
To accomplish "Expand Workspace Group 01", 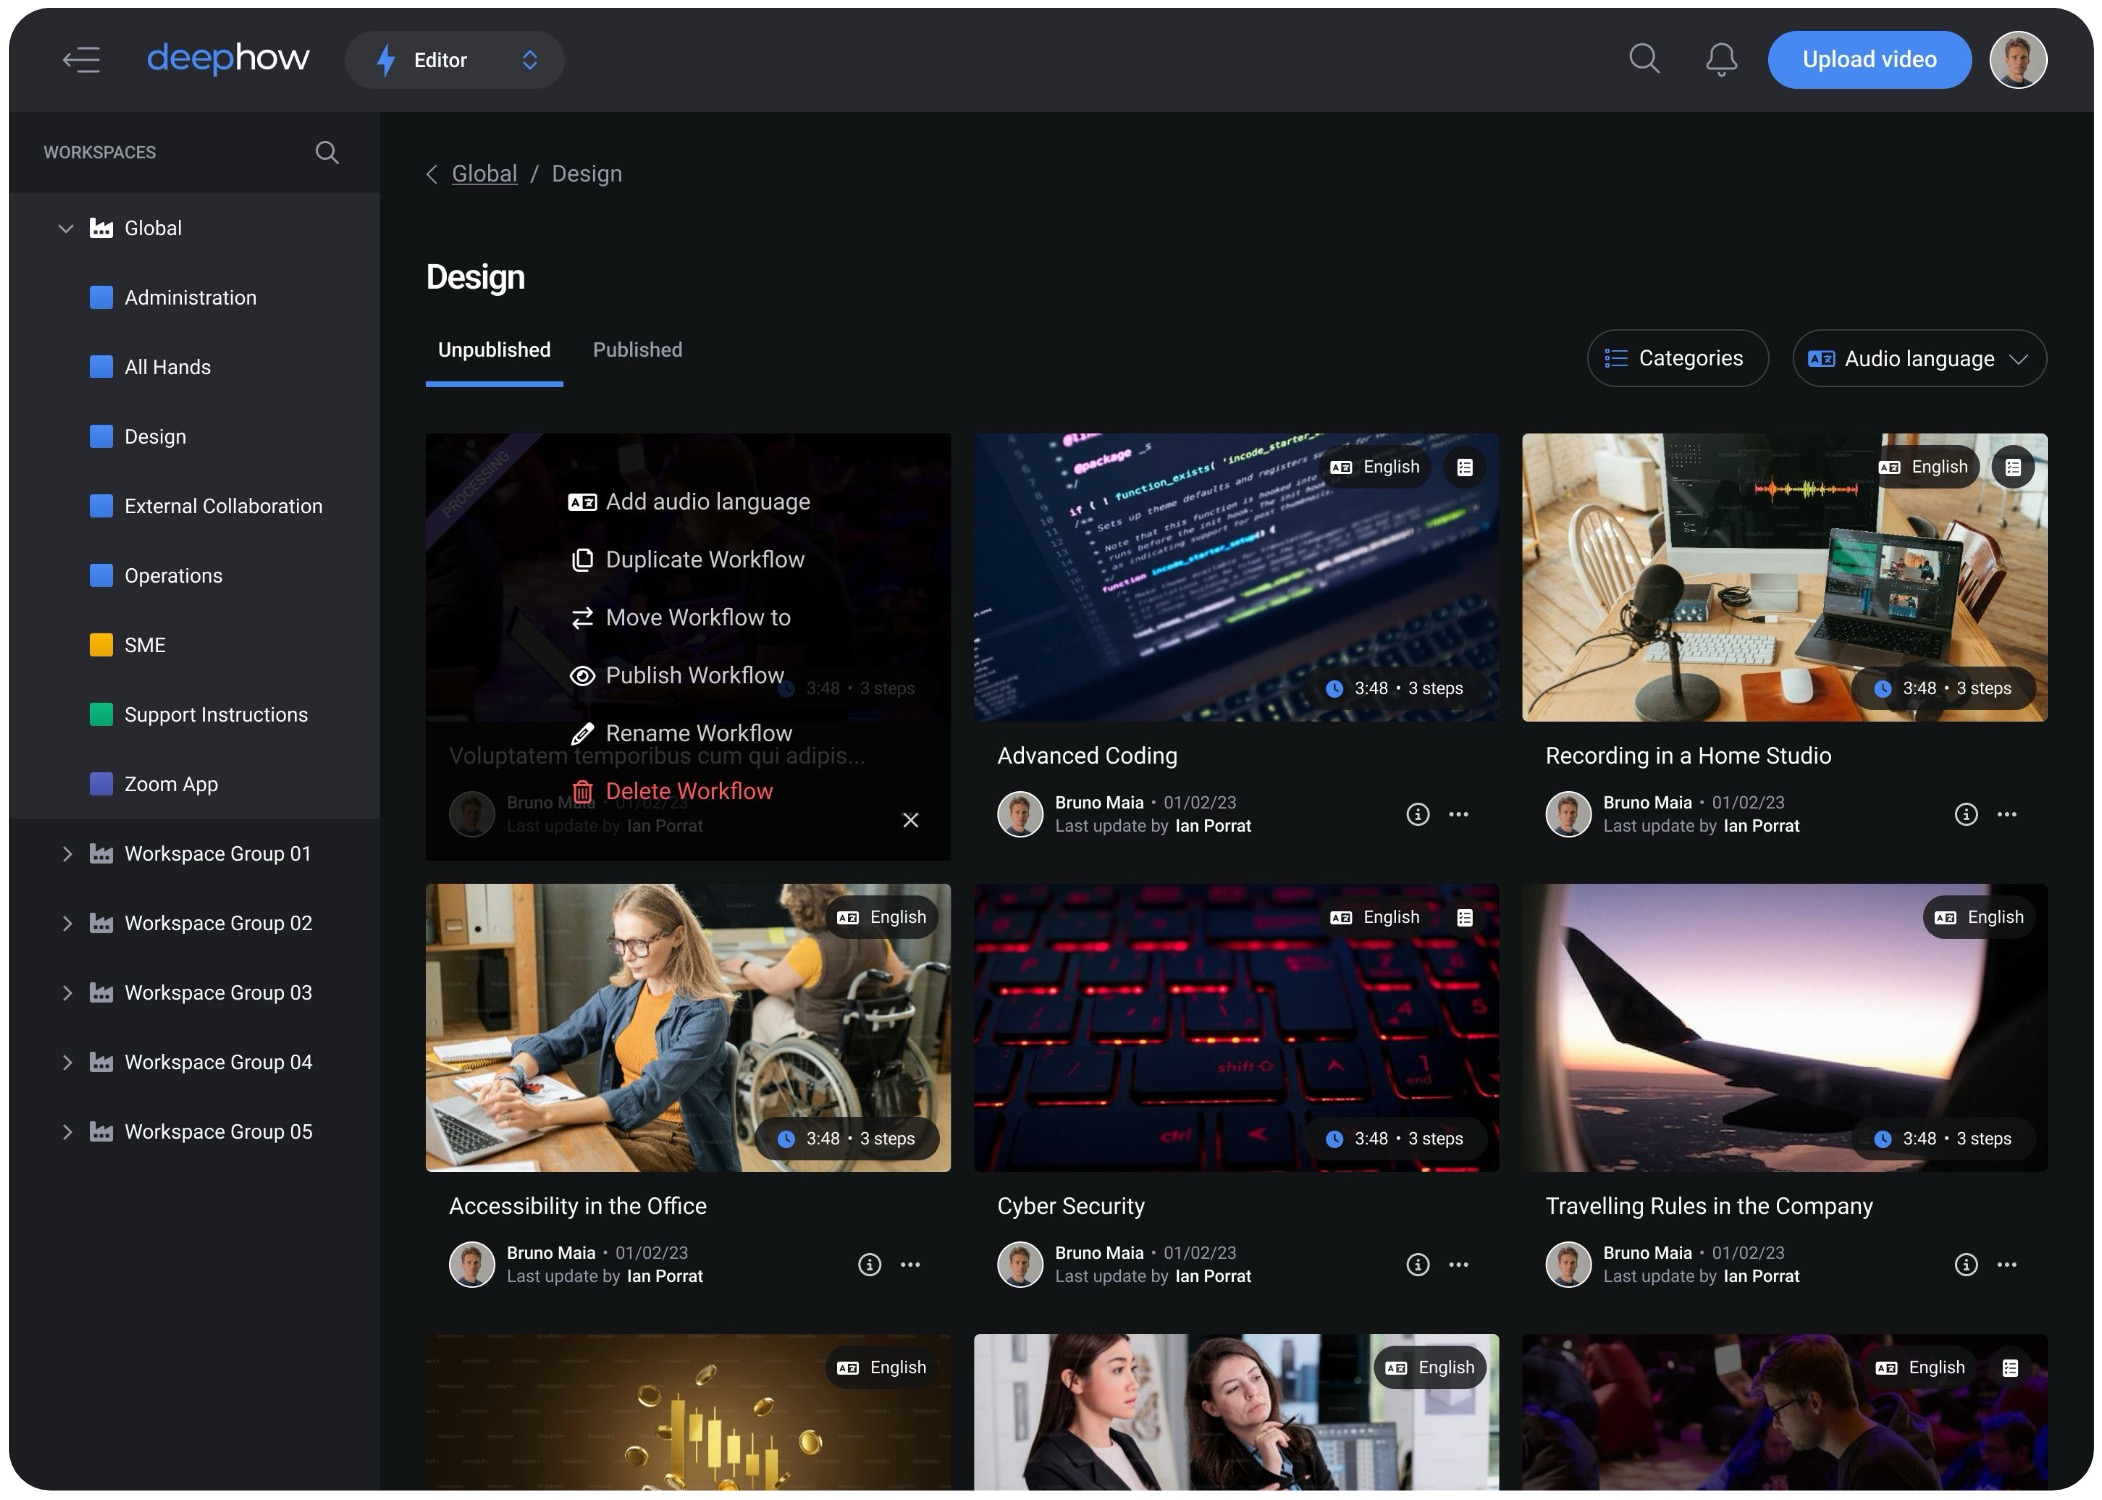I will click(67, 854).
